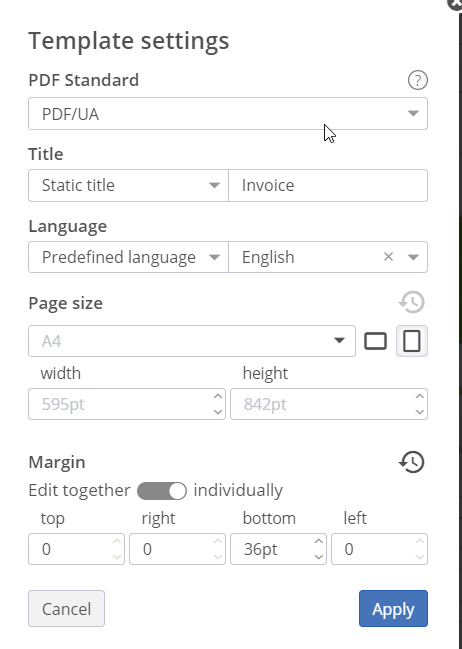This screenshot has width=462, height=649.
Task: Open the Static title type dropdown
Action: click(128, 185)
